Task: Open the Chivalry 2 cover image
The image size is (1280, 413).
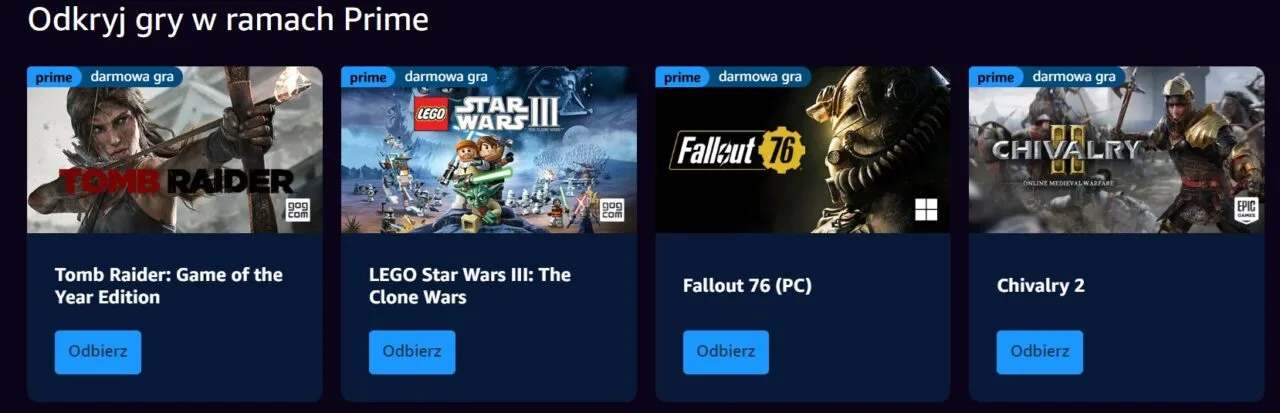Action: [x=1117, y=150]
